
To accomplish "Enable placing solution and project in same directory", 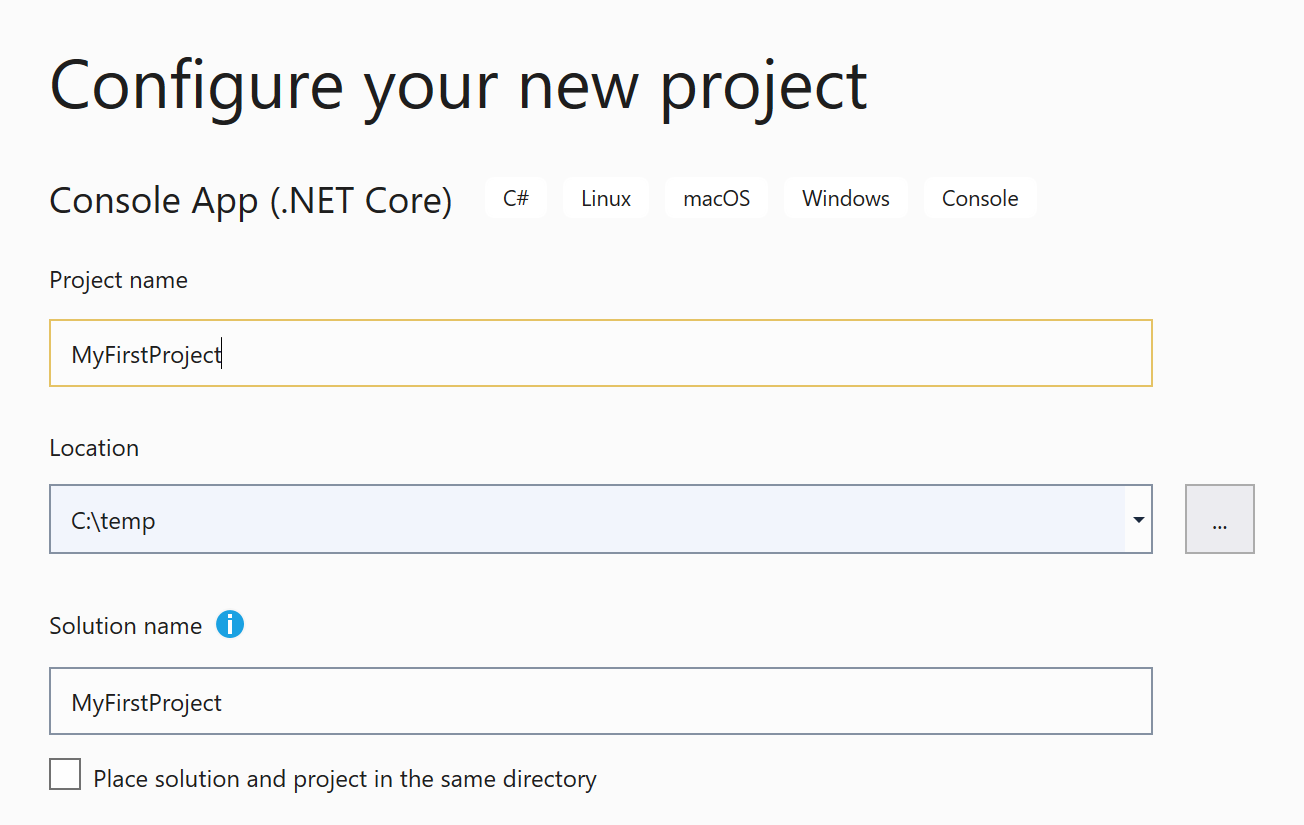I will pyautogui.click(x=65, y=775).
